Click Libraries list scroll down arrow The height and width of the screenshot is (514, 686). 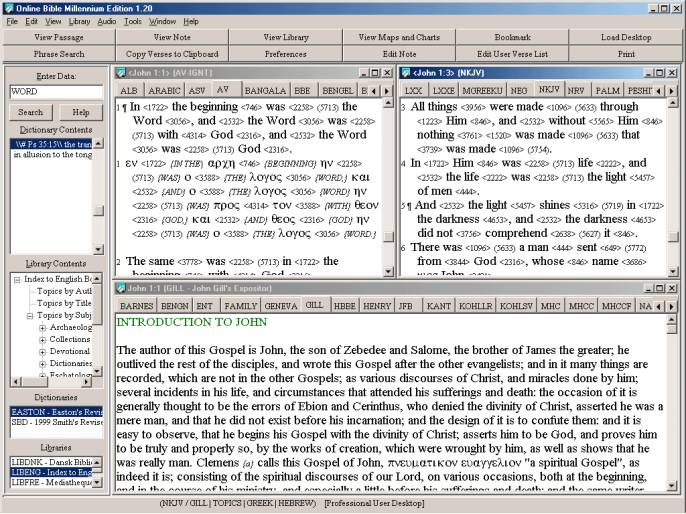[98, 483]
